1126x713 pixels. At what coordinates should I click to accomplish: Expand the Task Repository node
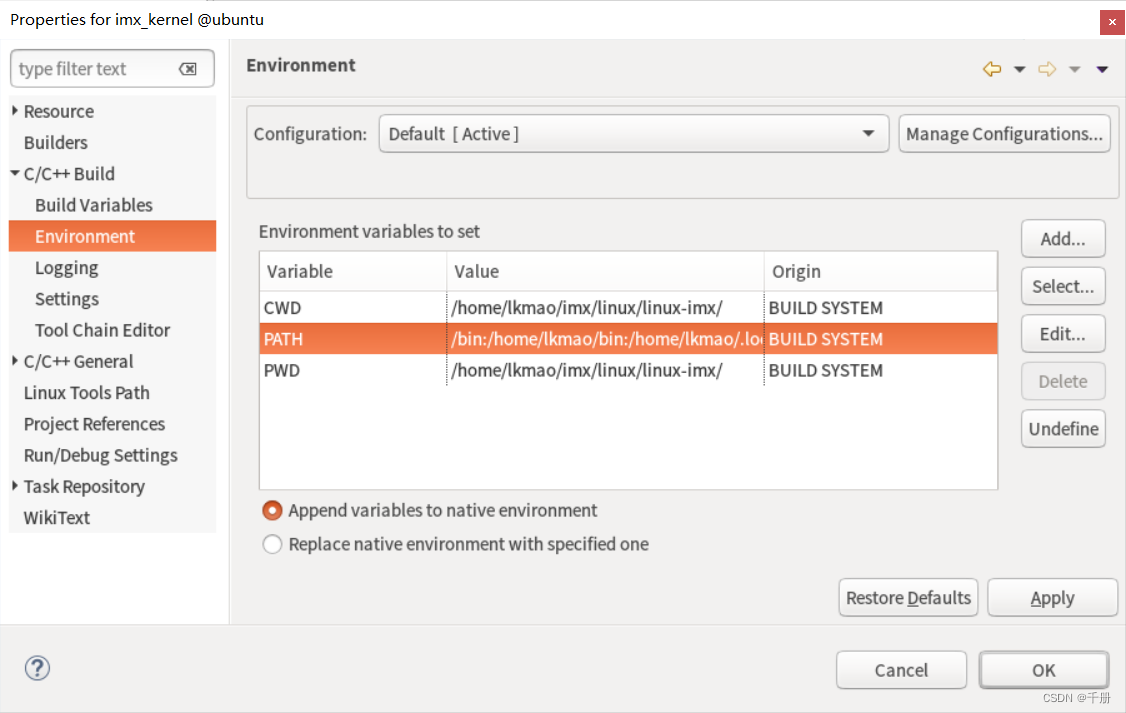click(x=15, y=486)
